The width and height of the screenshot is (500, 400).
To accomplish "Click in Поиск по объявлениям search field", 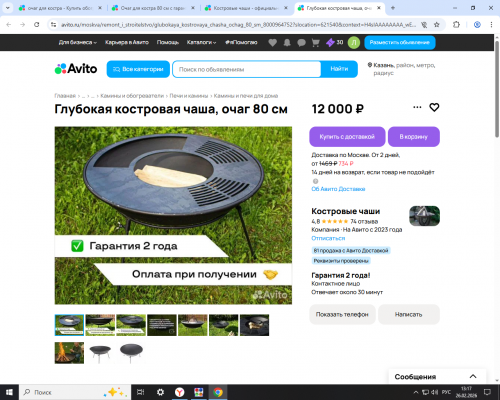I will [x=247, y=69].
